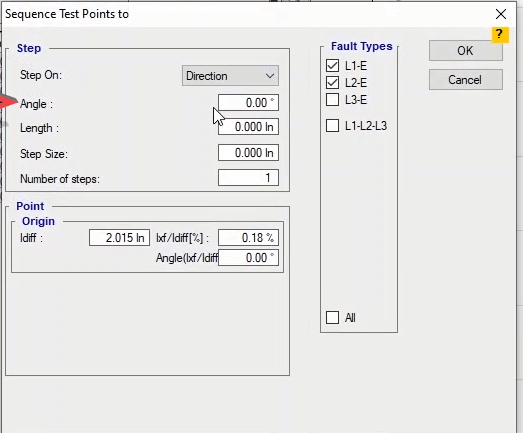The height and width of the screenshot is (433, 523).
Task: Click the Angle(Ixf/Idiff) input field
Action: (x=248, y=258)
